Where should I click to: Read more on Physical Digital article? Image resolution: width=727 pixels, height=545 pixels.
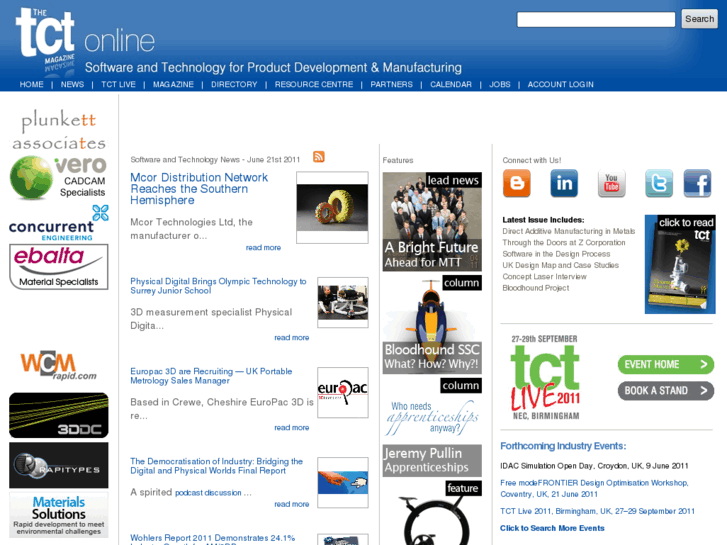[292, 338]
